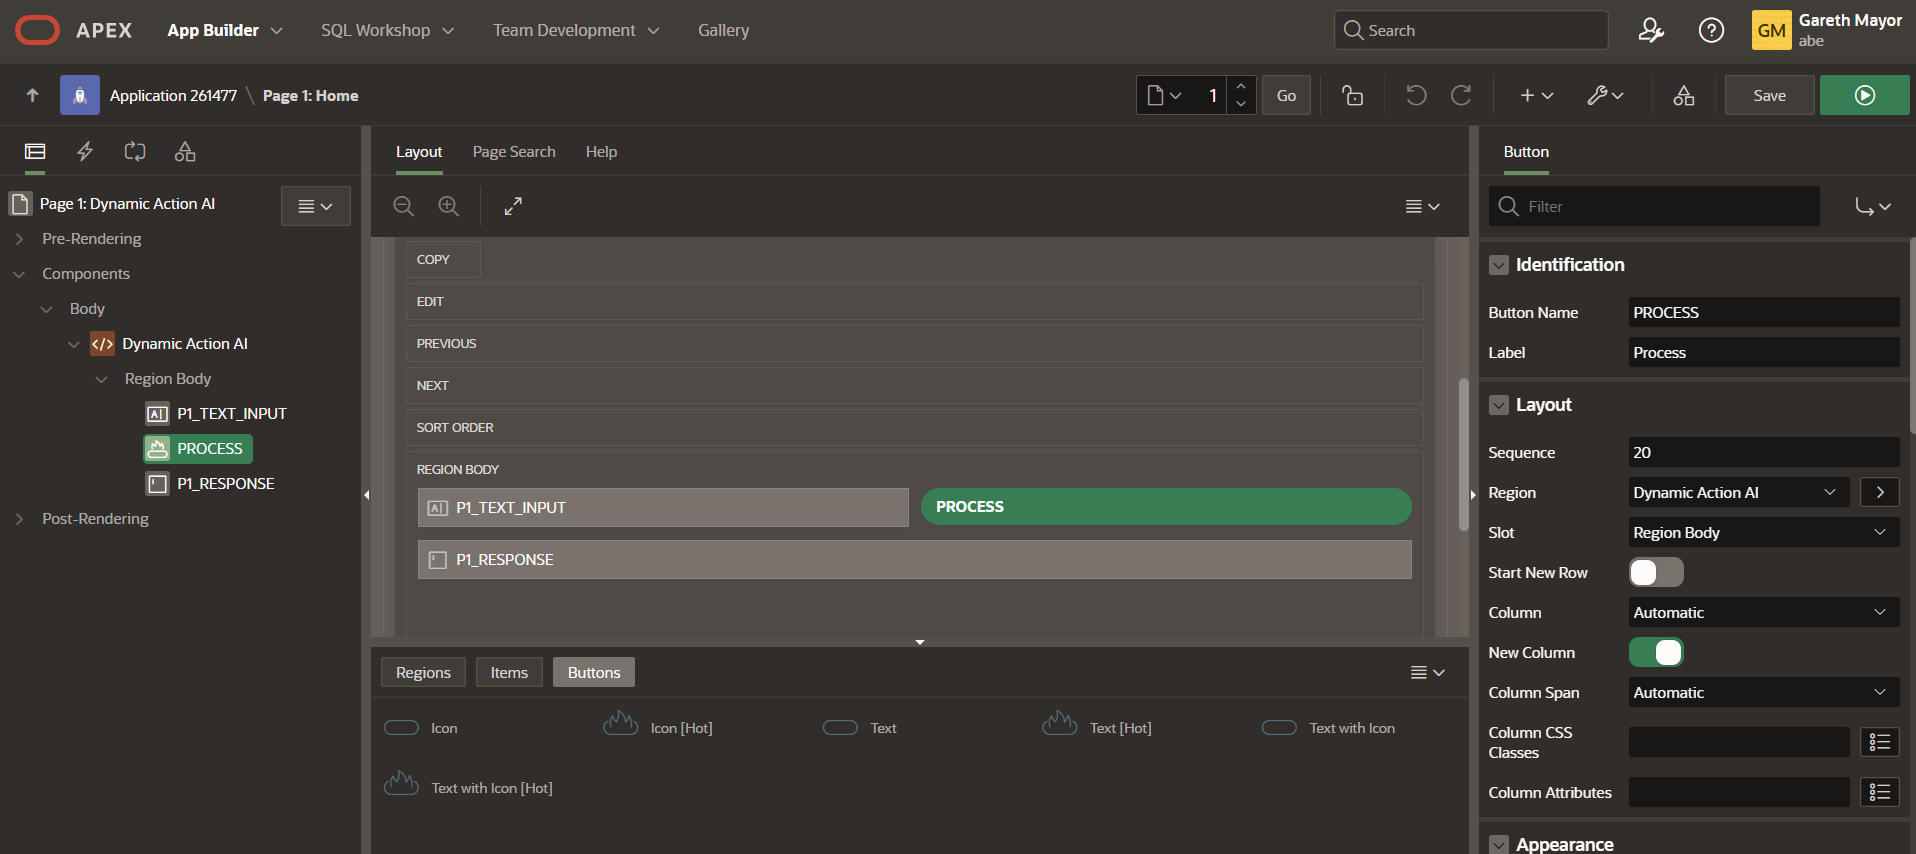
Task: Open SQL Workshop menu
Action: (387, 30)
